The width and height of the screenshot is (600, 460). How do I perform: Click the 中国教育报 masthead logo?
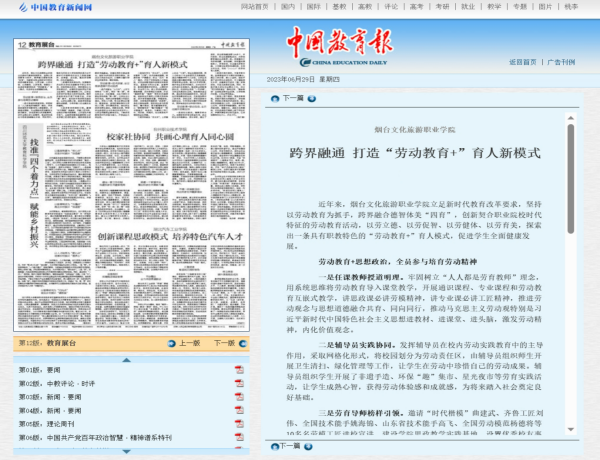[340, 46]
